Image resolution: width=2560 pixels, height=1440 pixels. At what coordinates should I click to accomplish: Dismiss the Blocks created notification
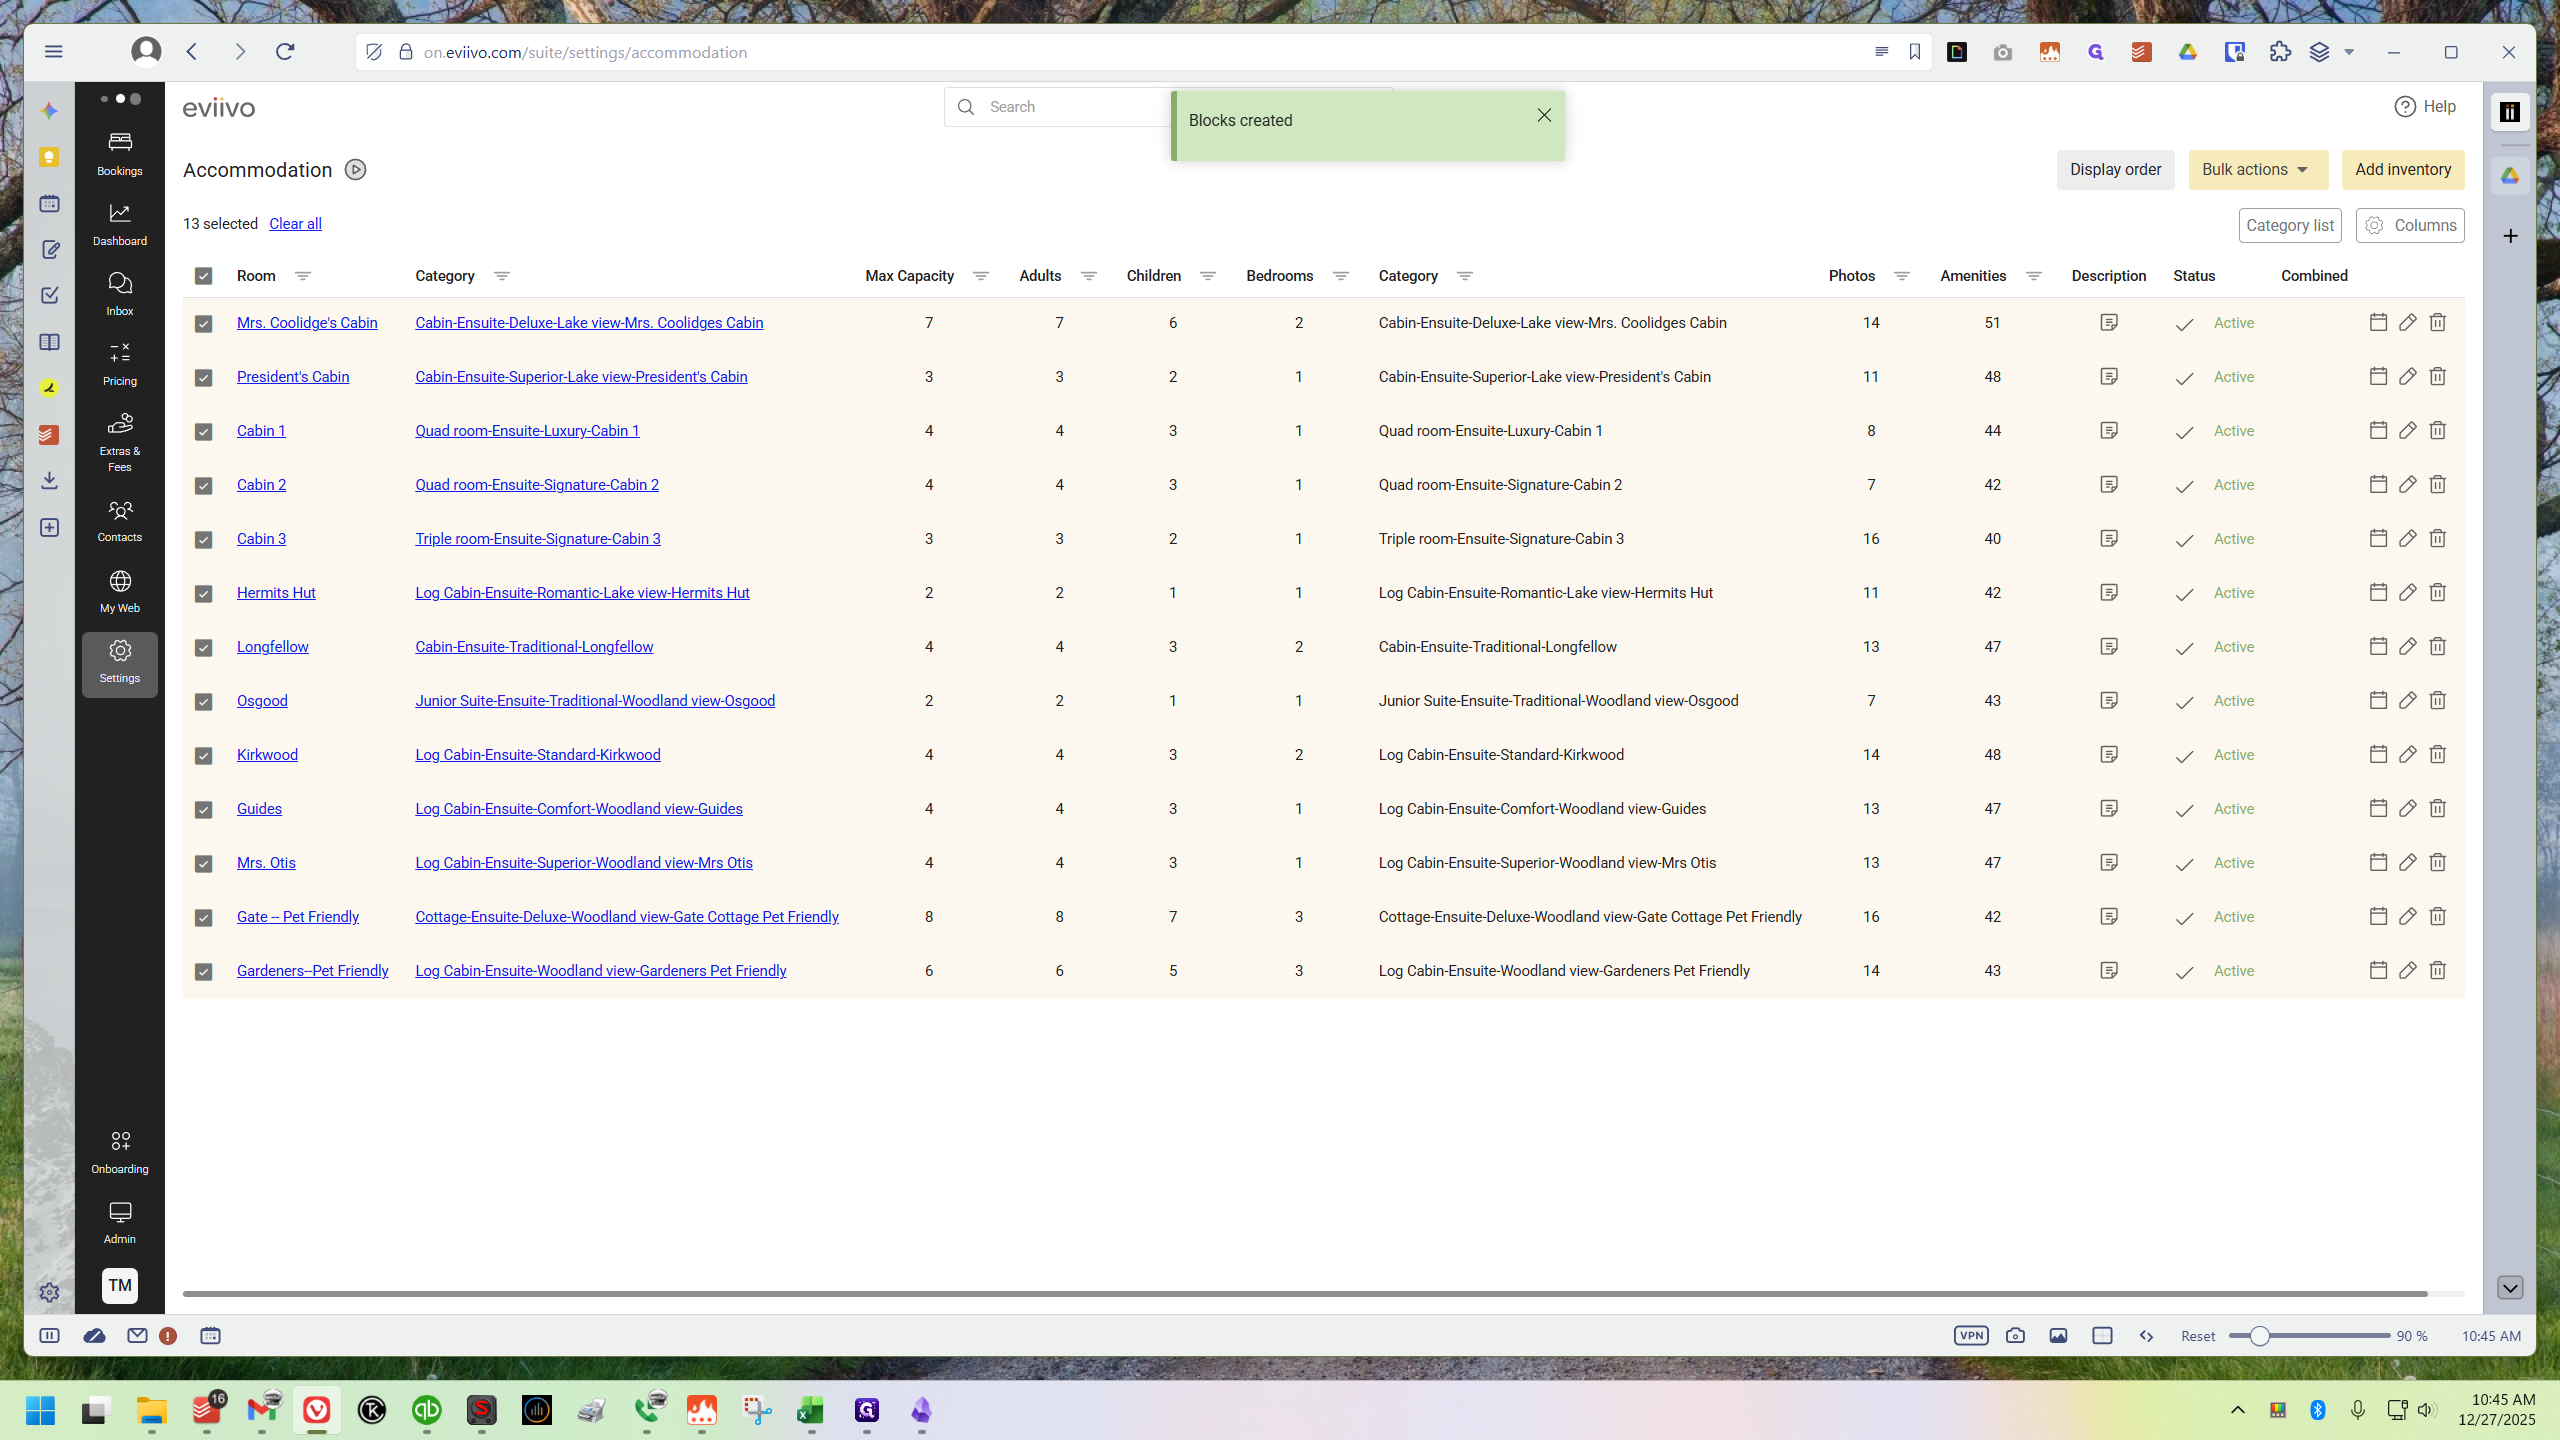[1544, 115]
